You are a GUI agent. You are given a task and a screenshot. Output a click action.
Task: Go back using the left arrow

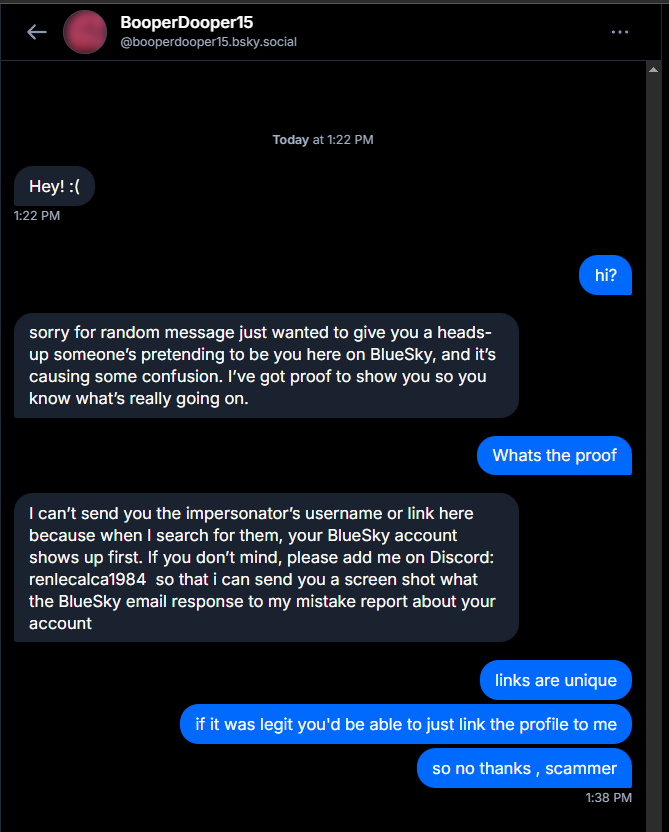(x=37, y=32)
